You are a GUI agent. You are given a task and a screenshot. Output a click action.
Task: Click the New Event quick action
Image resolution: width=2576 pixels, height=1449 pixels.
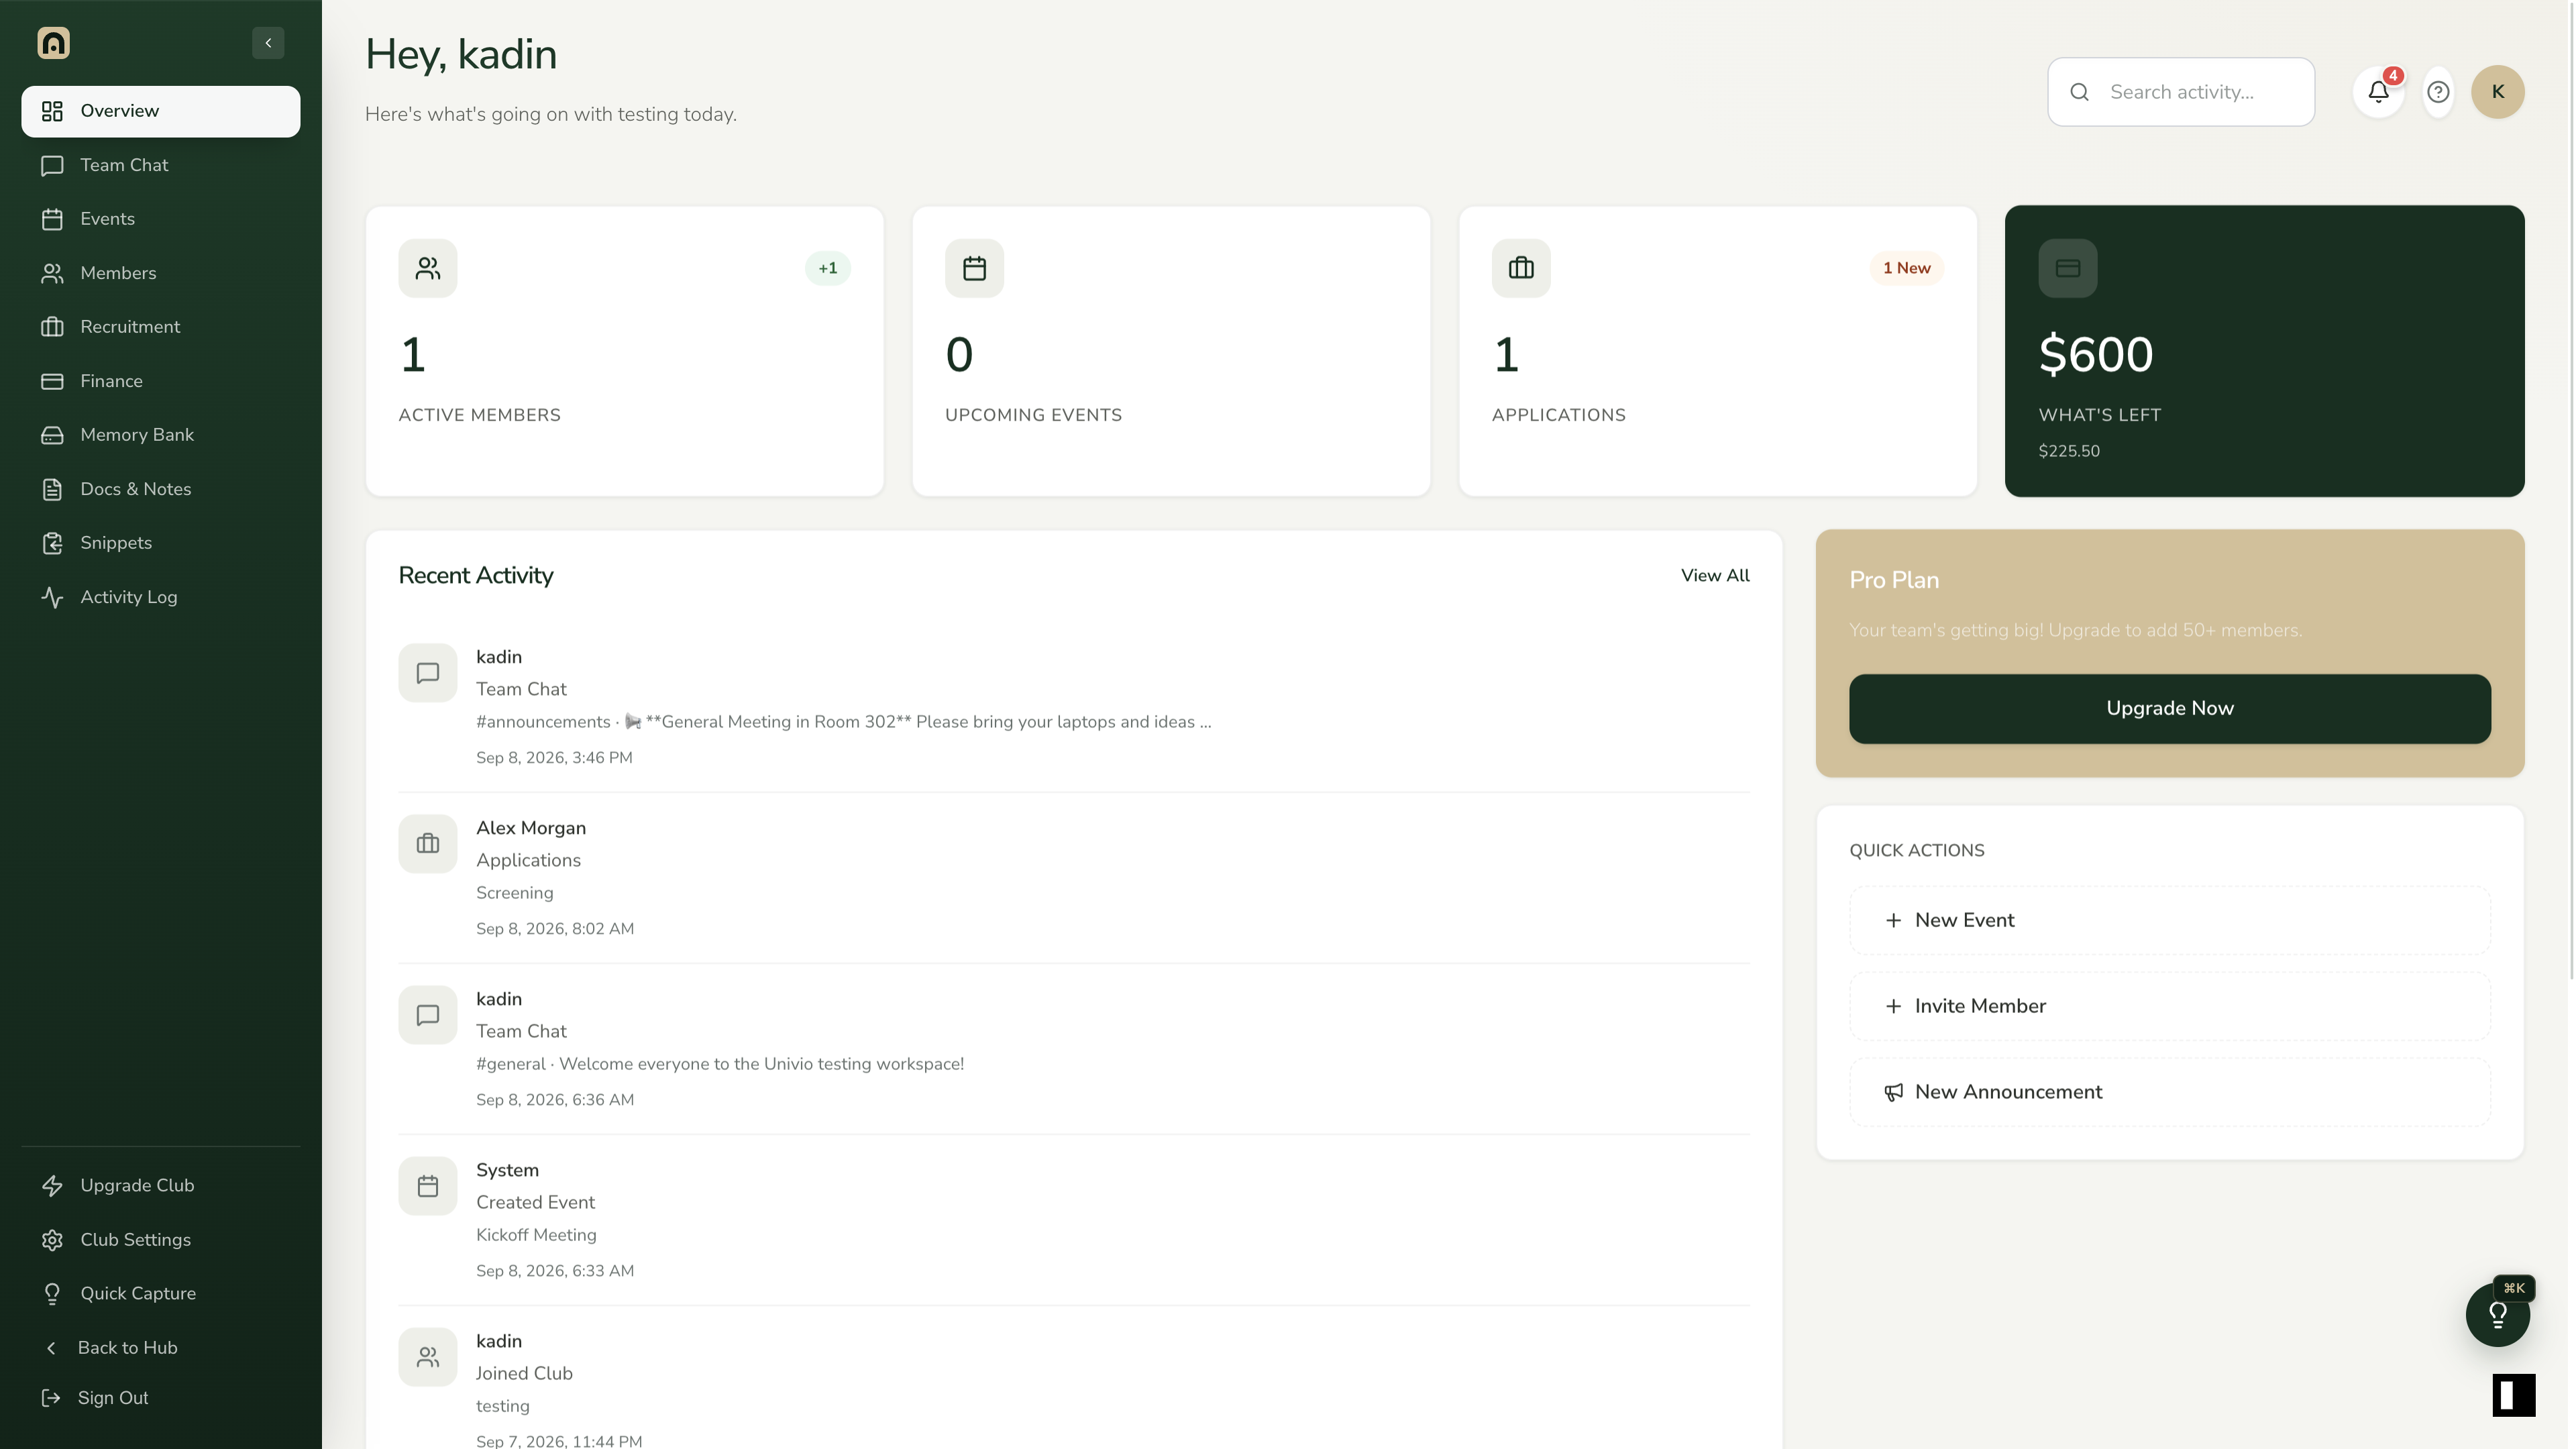2170,920
